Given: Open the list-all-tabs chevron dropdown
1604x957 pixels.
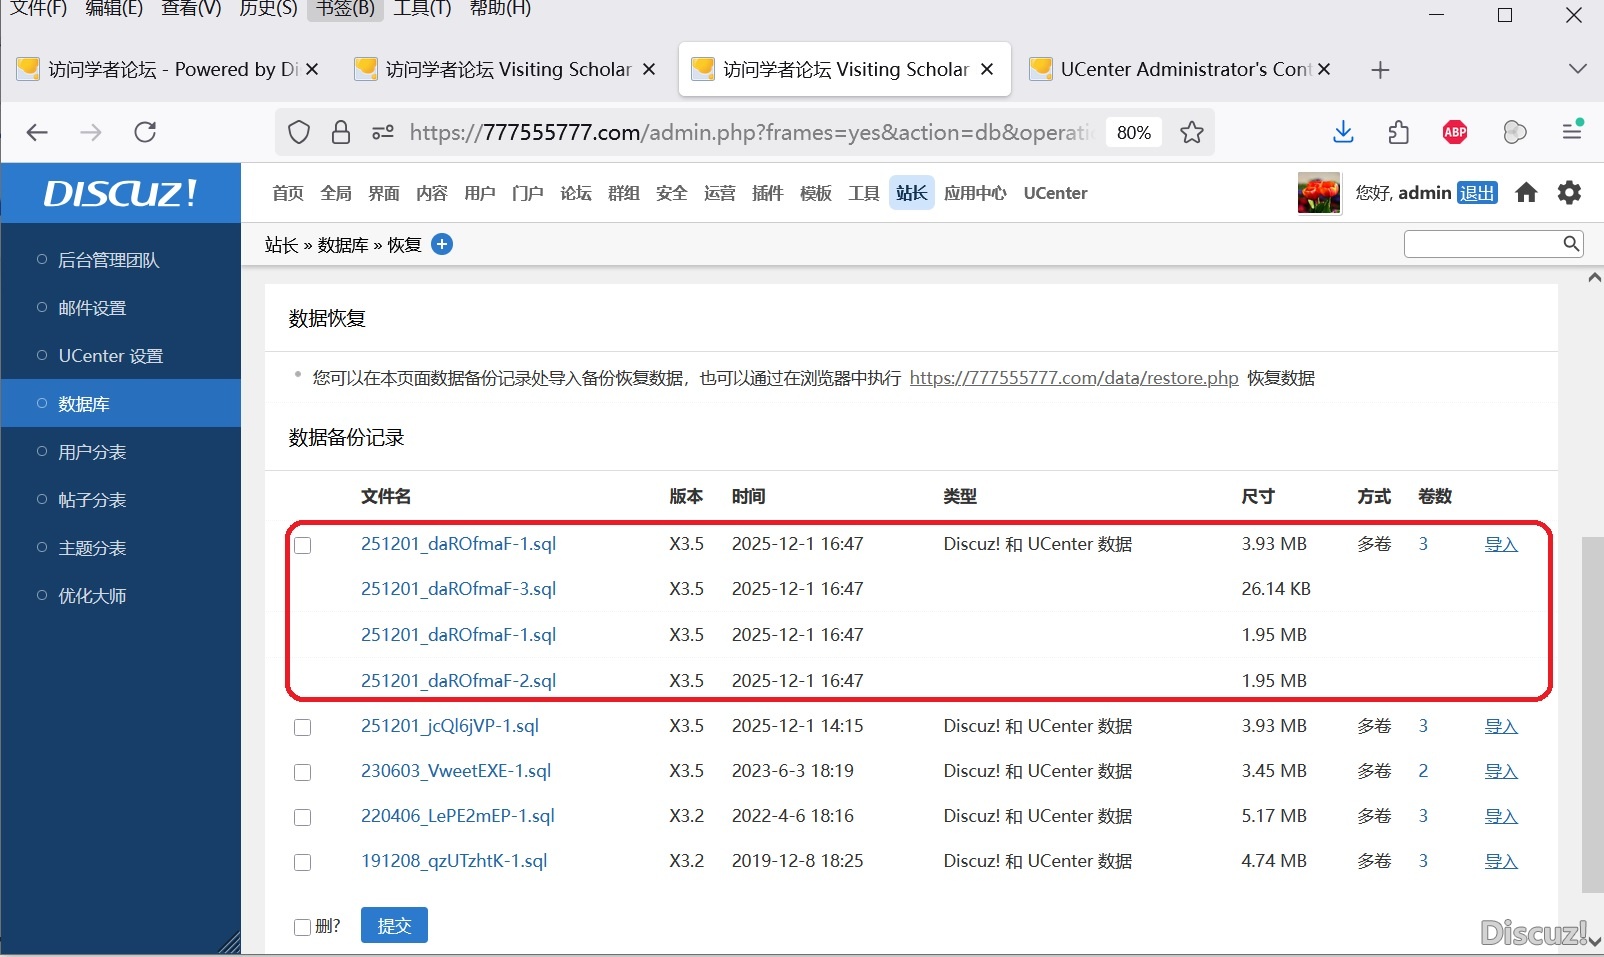Looking at the screenshot, I should (1577, 69).
